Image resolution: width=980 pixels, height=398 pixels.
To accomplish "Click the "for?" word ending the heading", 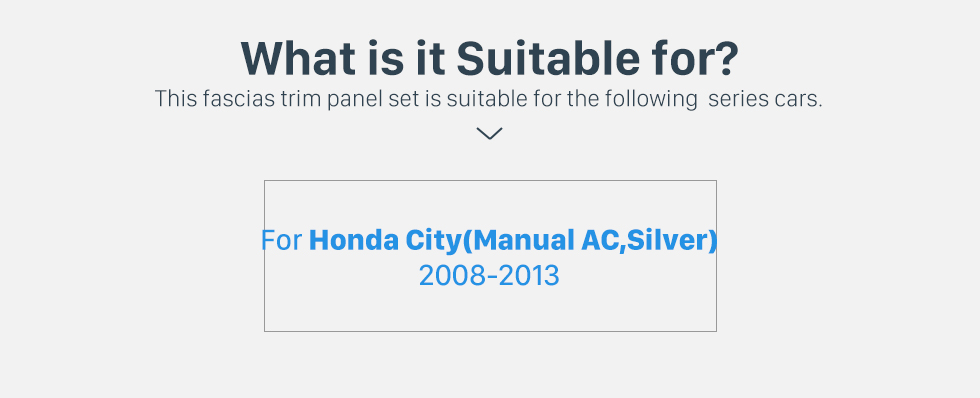I will tap(695, 59).
